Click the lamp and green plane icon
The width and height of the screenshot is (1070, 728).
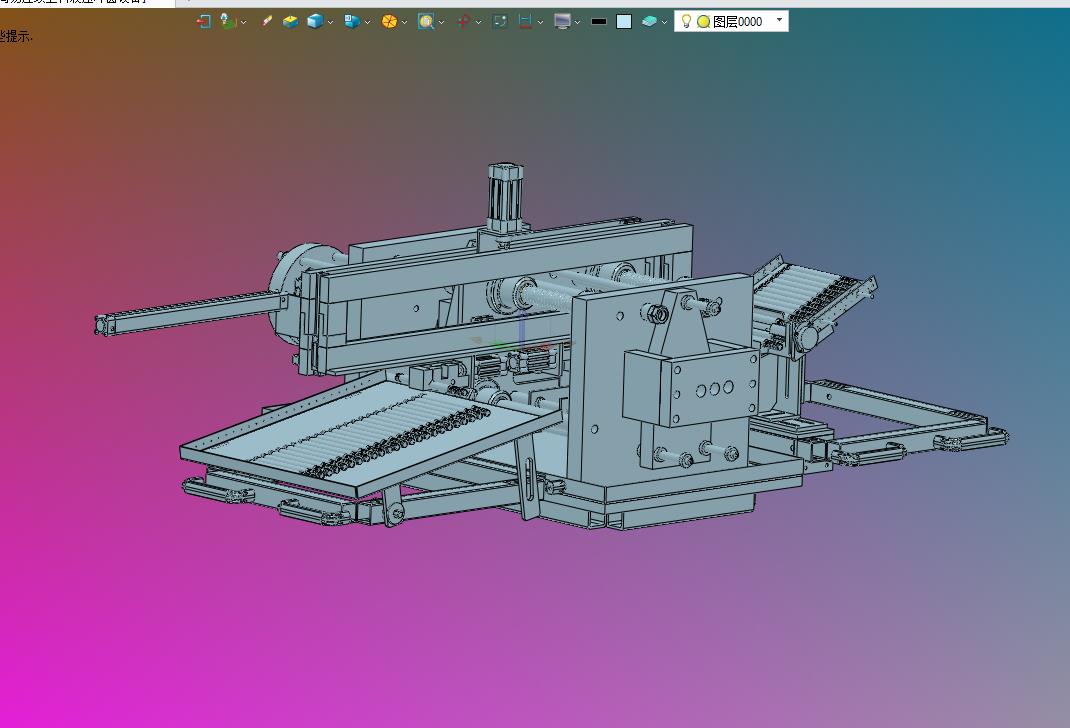pyautogui.click(x=228, y=22)
